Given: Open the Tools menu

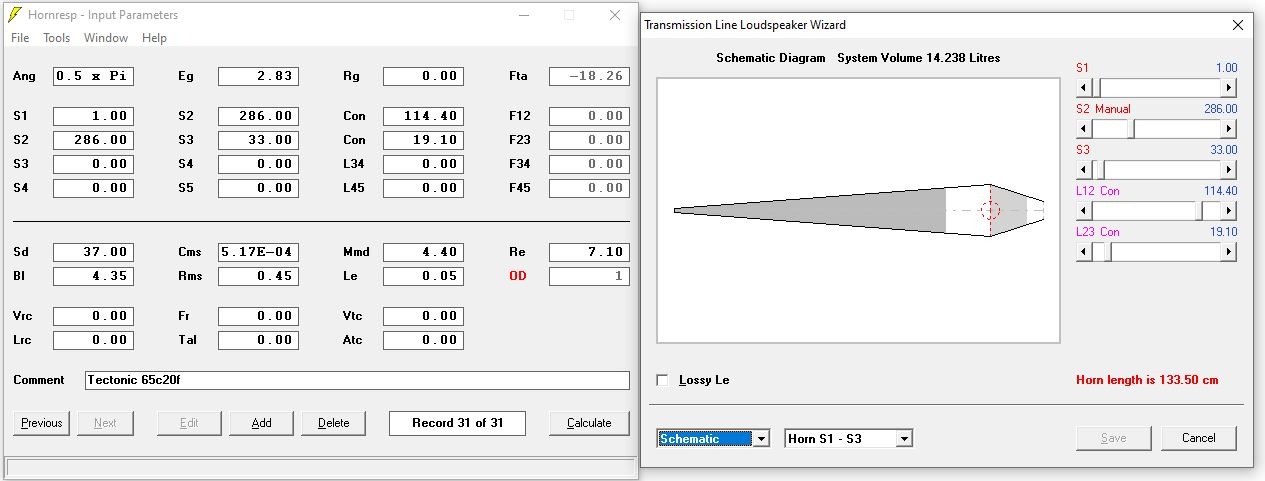Looking at the screenshot, I should point(56,38).
